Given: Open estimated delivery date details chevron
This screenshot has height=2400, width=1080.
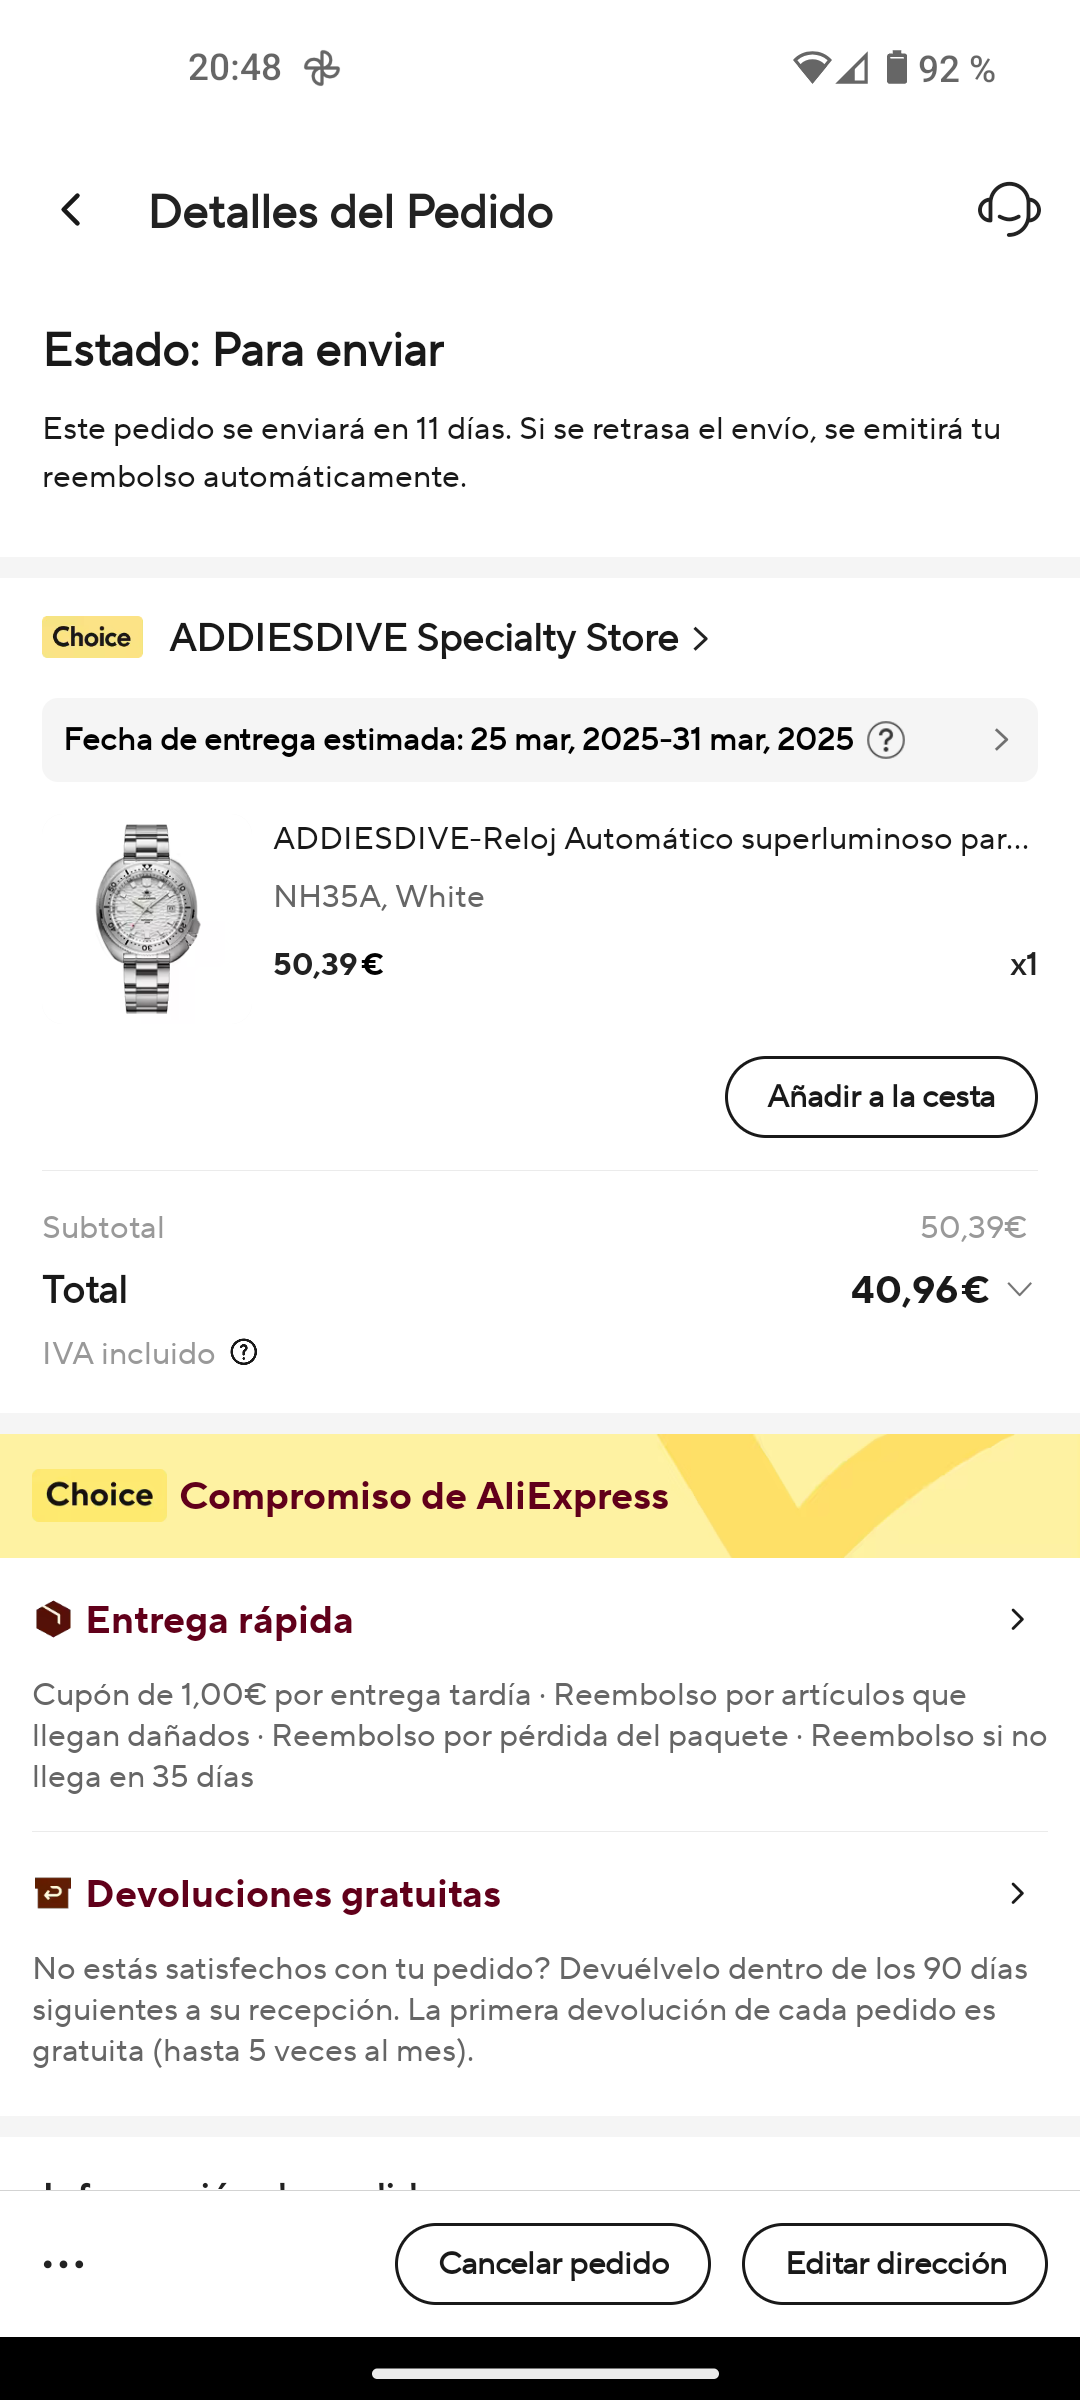Looking at the screenshot, I should point(1001,740).
